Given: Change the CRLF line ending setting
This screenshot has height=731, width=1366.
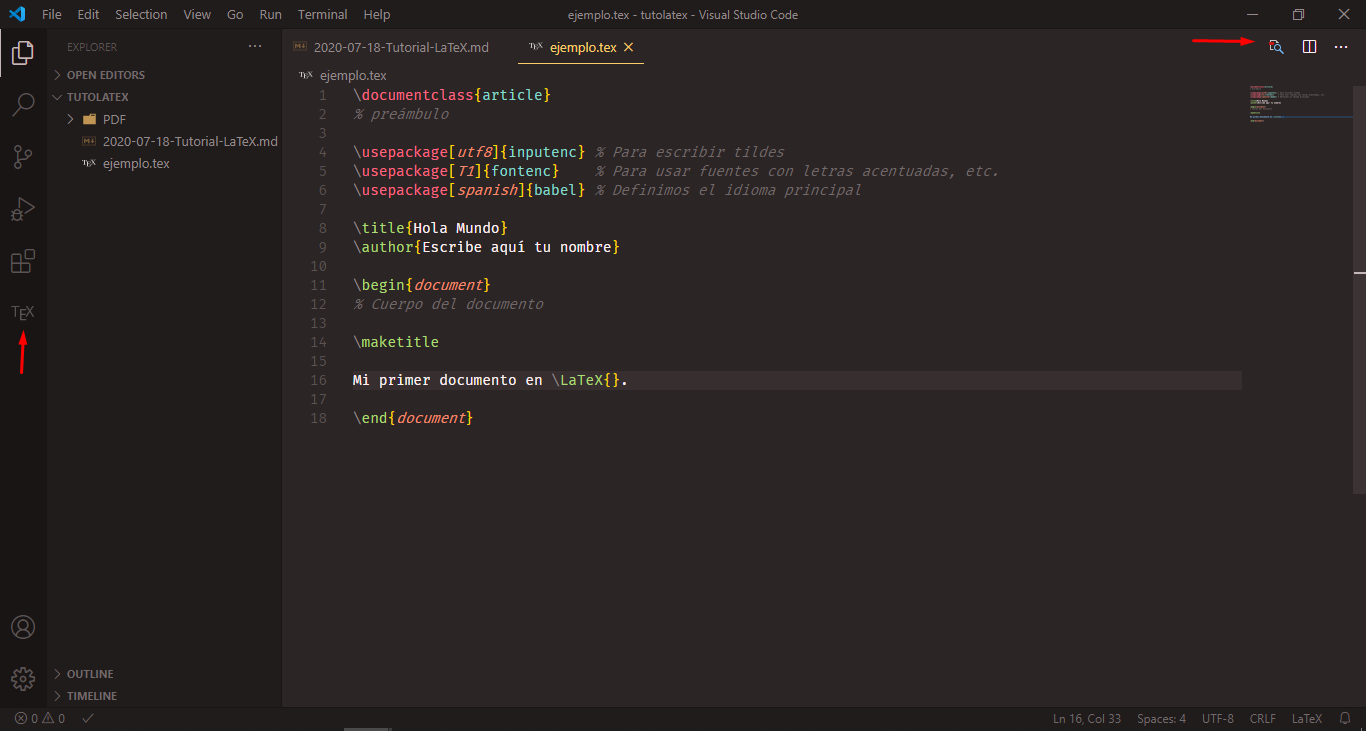Looking at the screenshot, I should click(x=1262, y=718).
